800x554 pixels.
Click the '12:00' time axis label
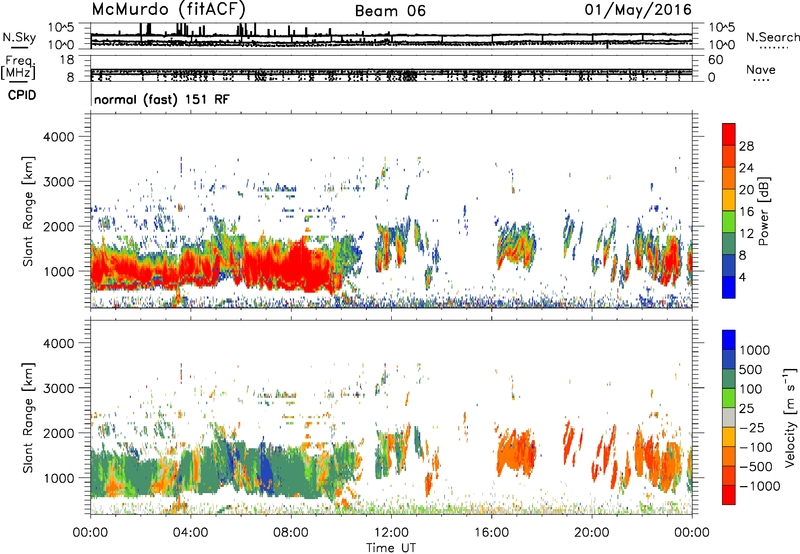(x=391, y=533)
